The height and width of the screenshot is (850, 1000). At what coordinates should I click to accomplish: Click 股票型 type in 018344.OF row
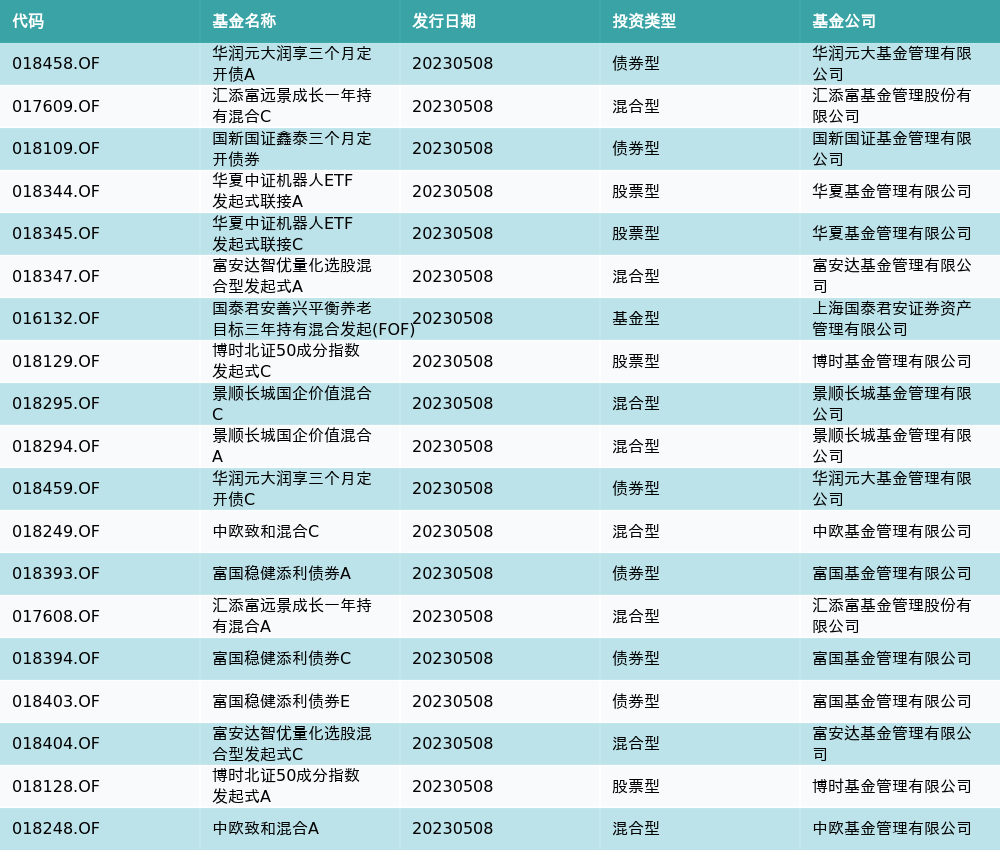[636, 191]
